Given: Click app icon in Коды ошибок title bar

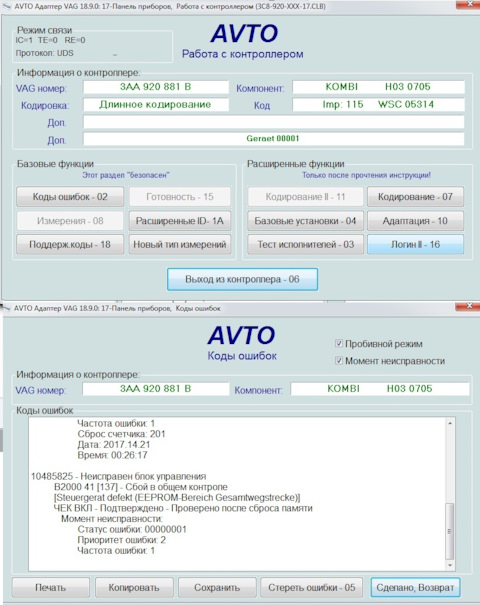Looking at the screenshot, I should [7, 308].
